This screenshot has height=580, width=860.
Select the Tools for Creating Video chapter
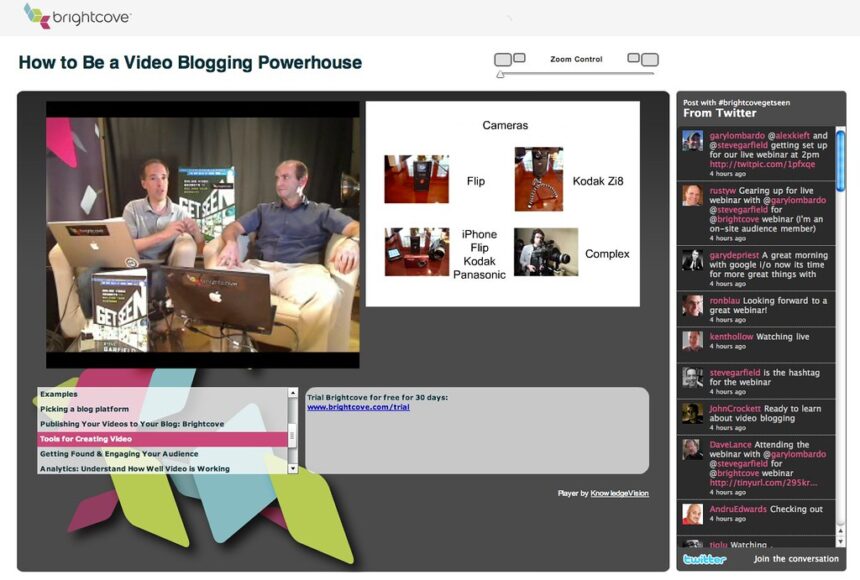[162, 439]
